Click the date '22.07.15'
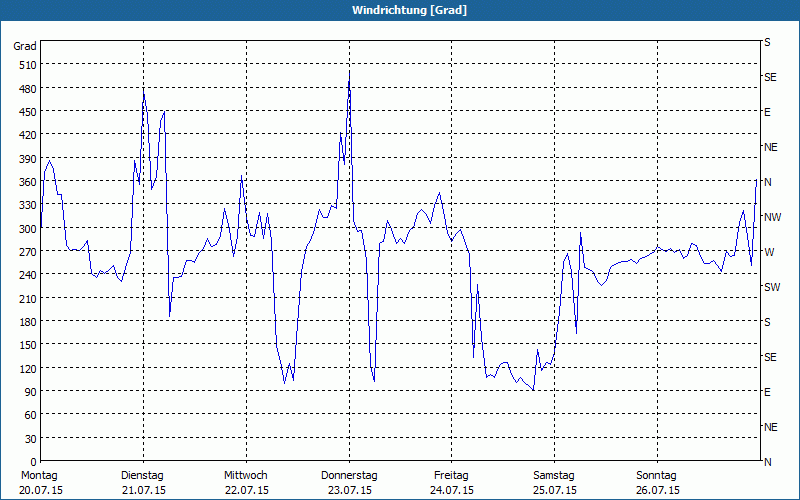This screenshot has width=800, height=500. pyautogui.click(x=247, y=490)
